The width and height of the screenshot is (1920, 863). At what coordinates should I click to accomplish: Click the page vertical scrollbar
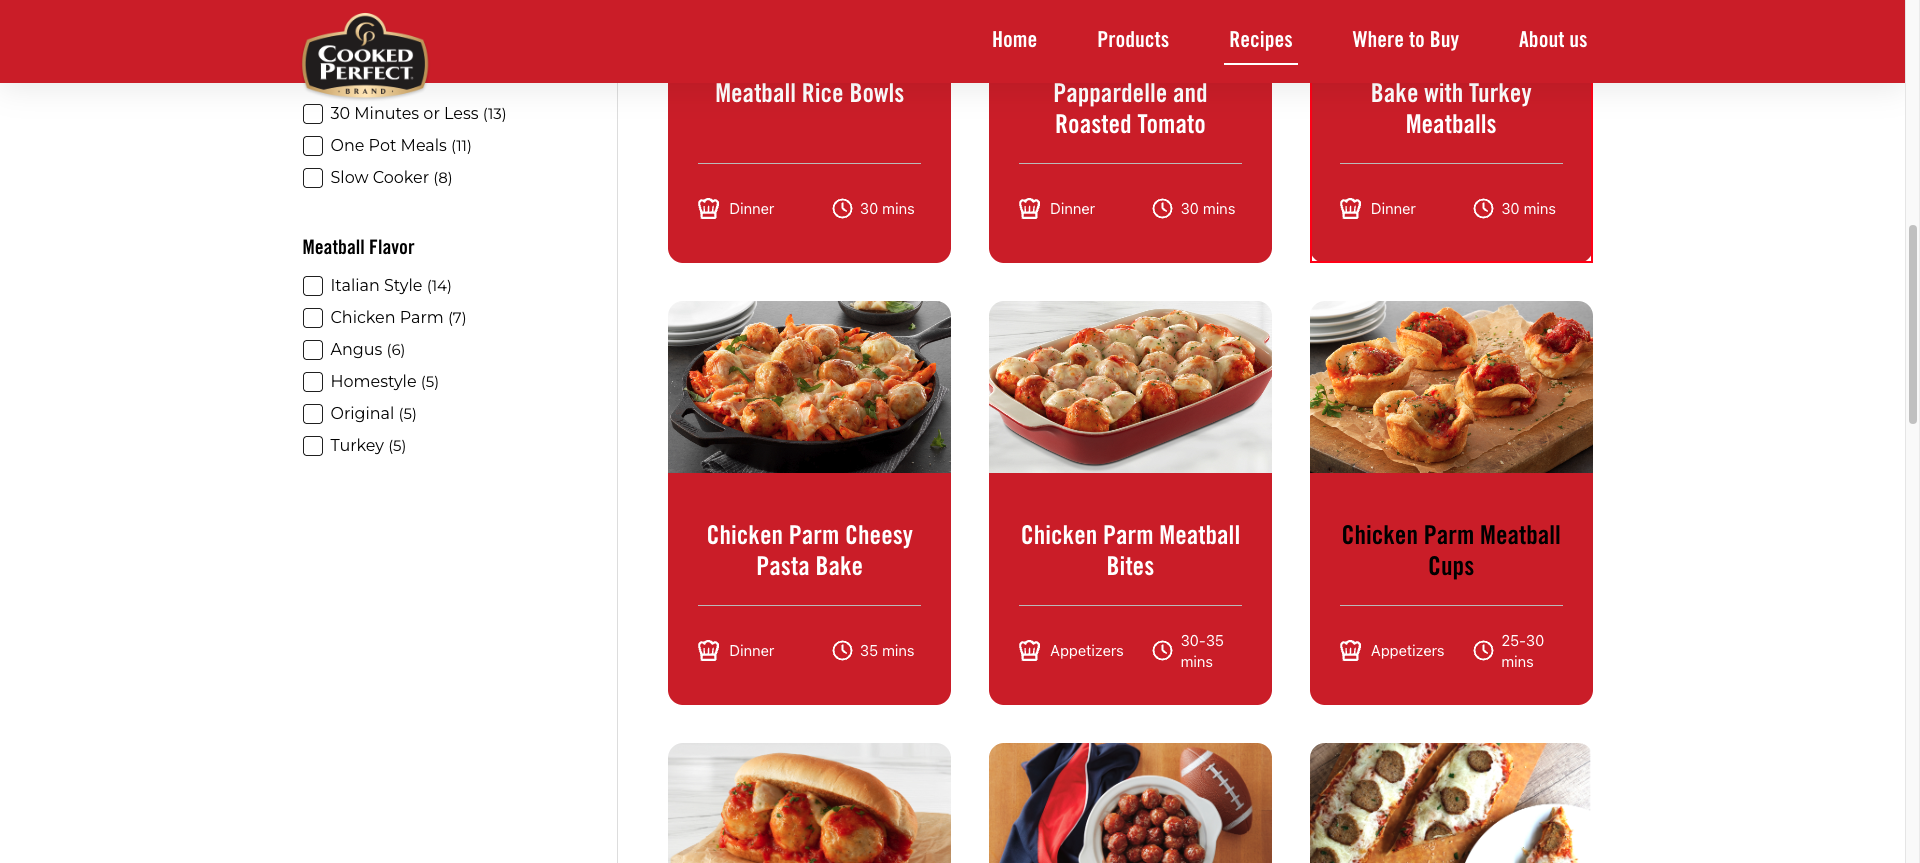coord(1913,324)
